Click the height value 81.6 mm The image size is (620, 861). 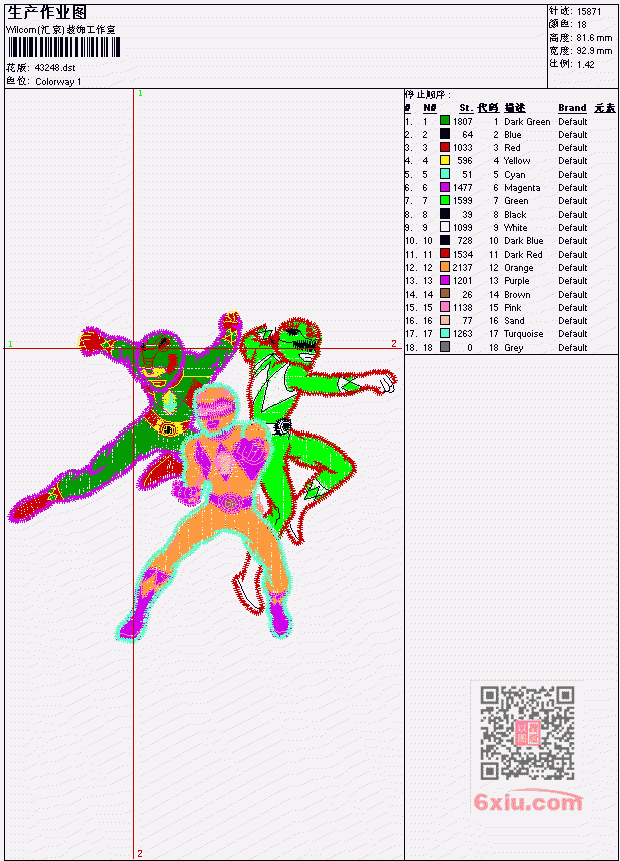[x=594, y=38]
